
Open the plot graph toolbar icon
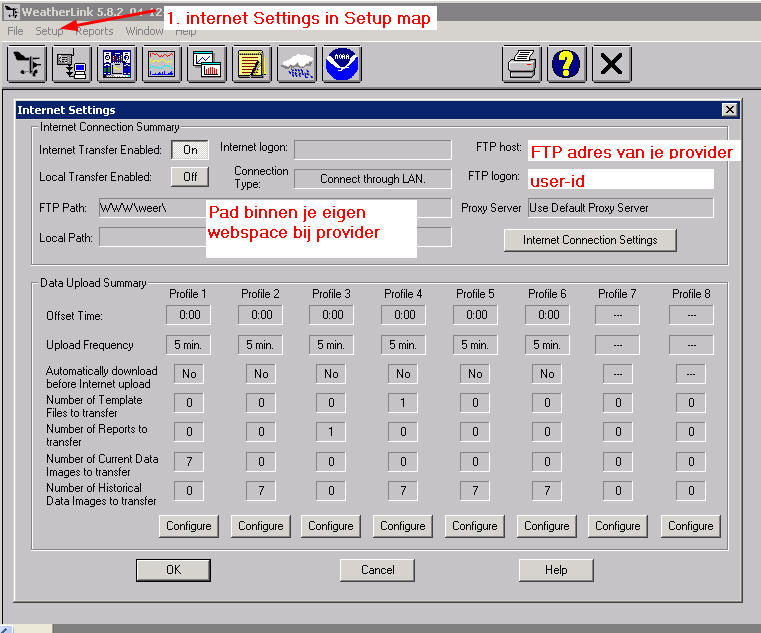(162, 64)
